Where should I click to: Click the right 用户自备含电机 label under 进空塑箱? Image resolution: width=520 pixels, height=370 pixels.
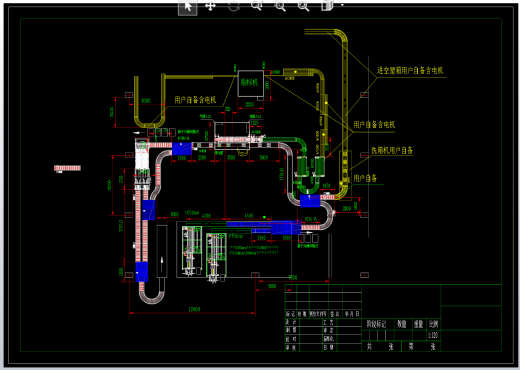pyautogui.click(x=374, y=125)
